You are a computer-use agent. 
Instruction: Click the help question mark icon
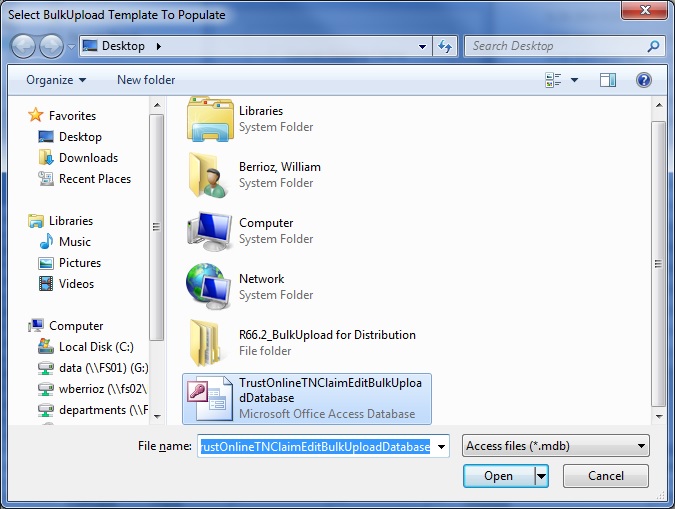pyautogui.click(x=644, y=80)
